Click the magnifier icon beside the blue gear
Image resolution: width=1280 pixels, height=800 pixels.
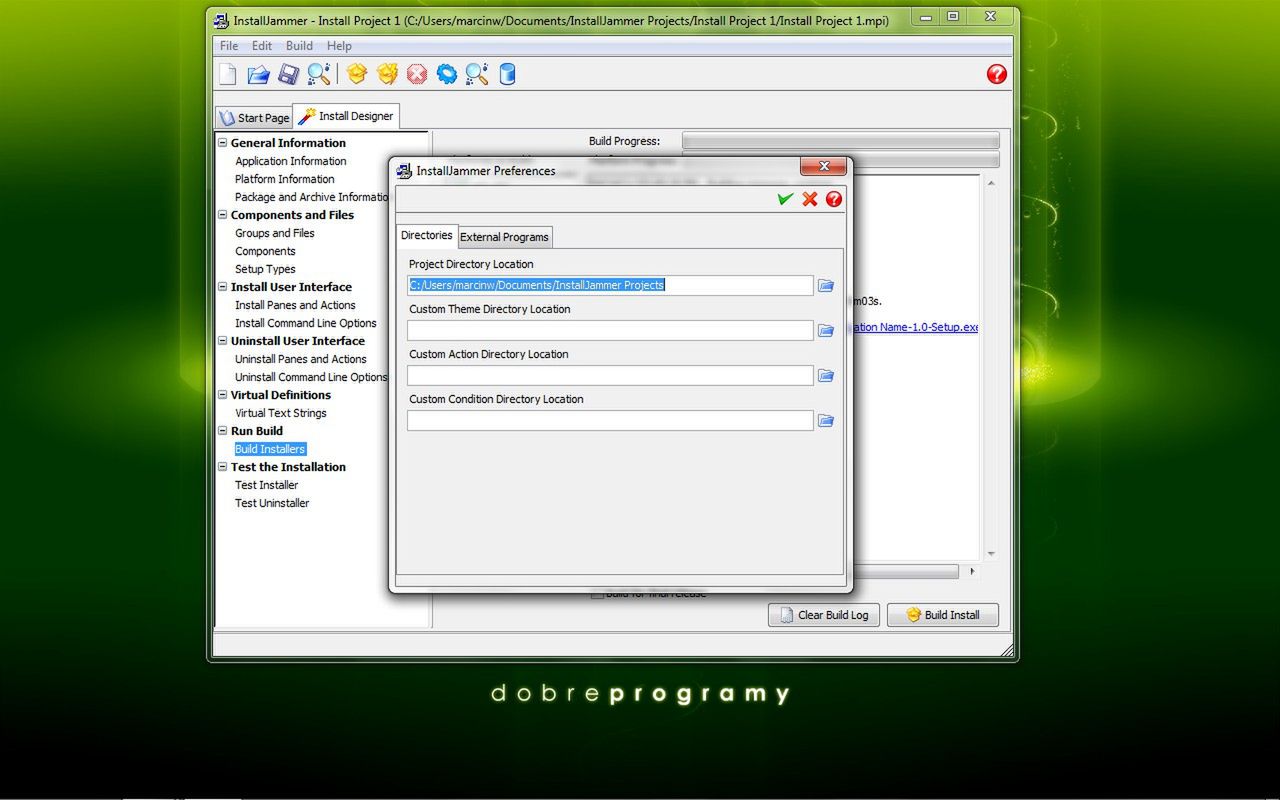pyautogui.click(x=477, y=74)
